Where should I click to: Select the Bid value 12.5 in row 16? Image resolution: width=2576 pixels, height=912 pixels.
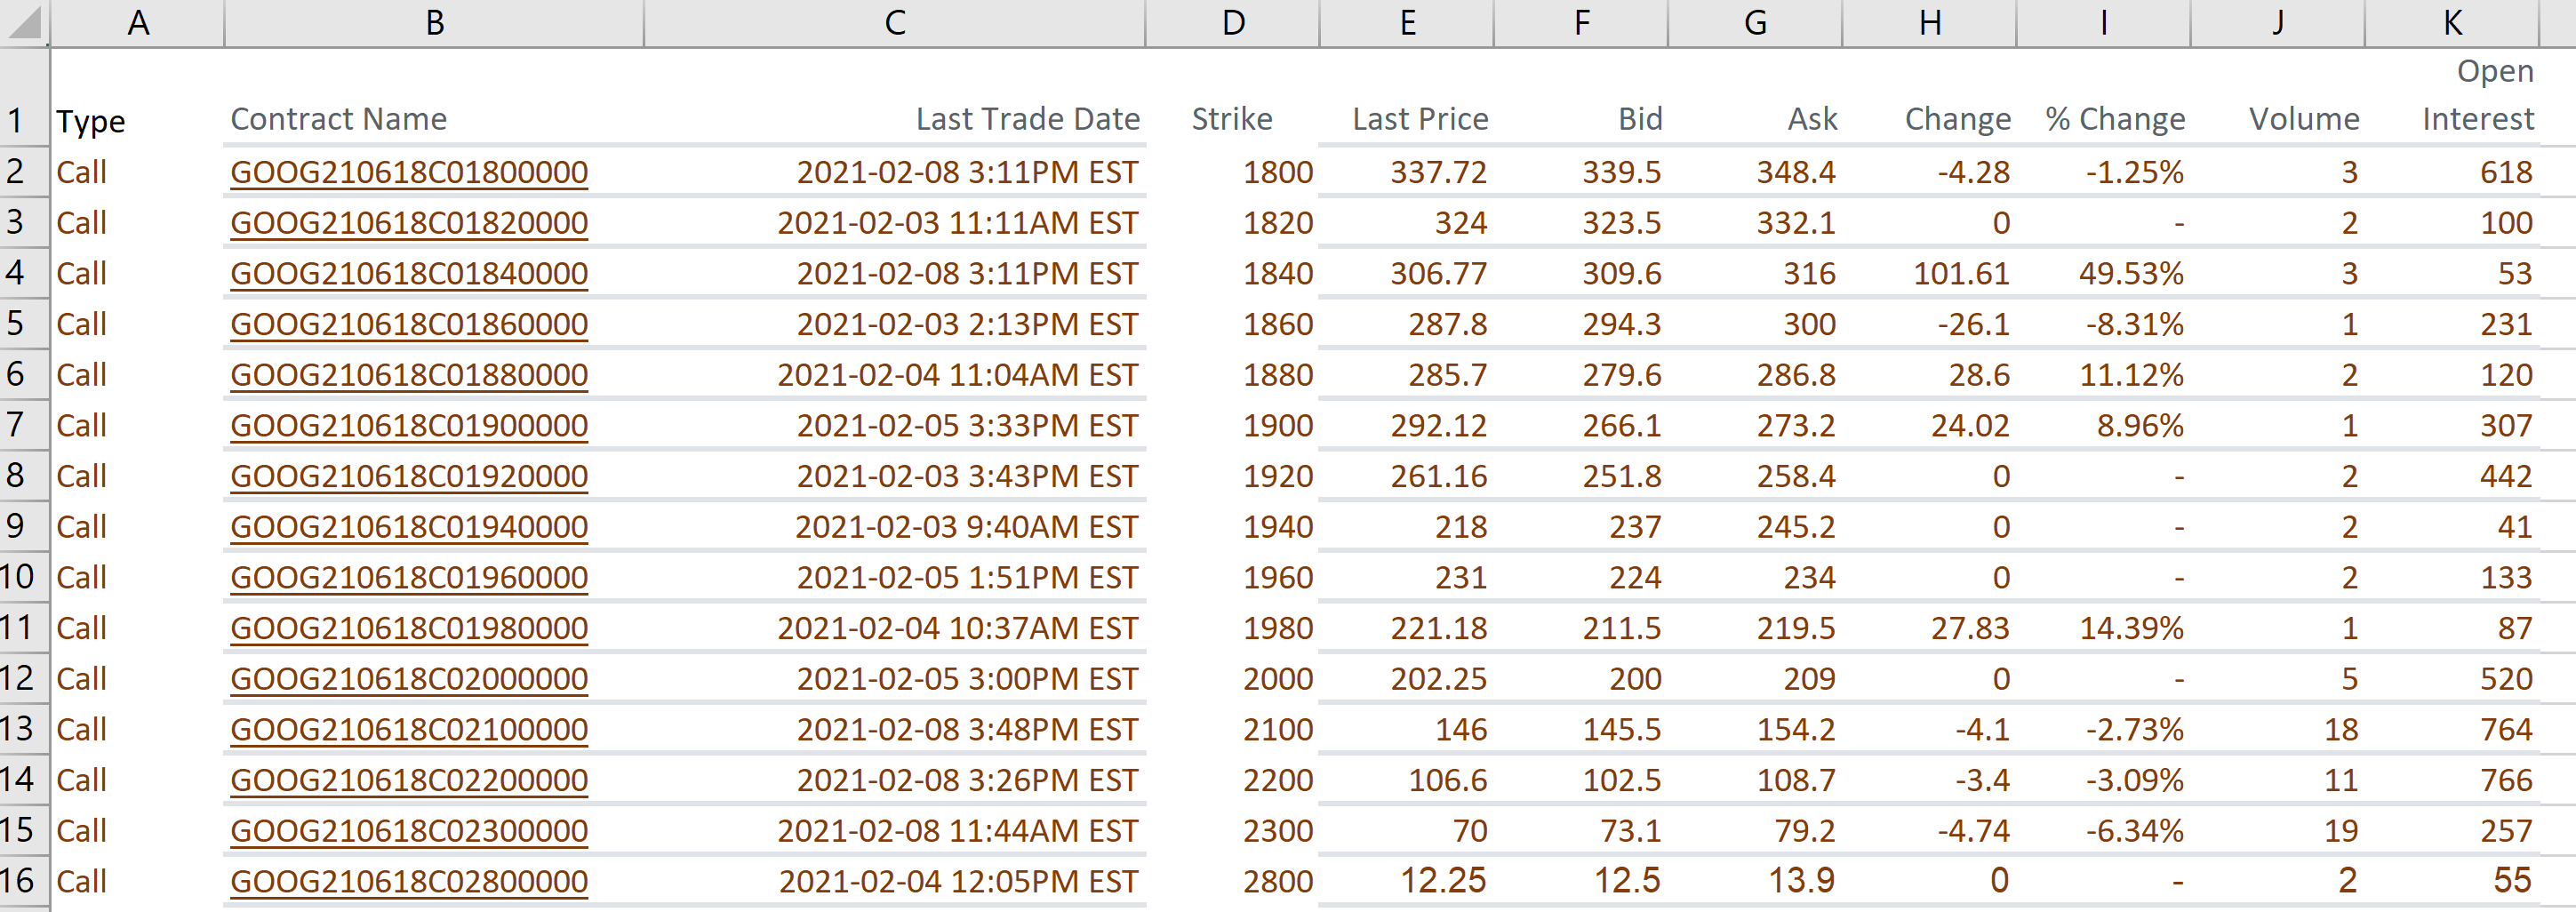[x=1630, y=881]
